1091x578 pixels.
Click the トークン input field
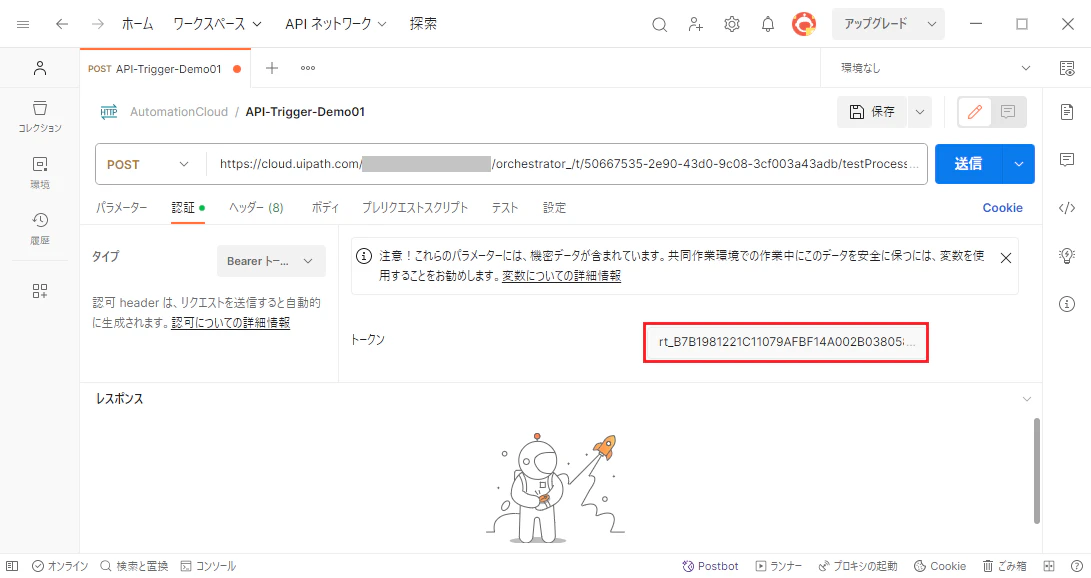pos(786,342)
